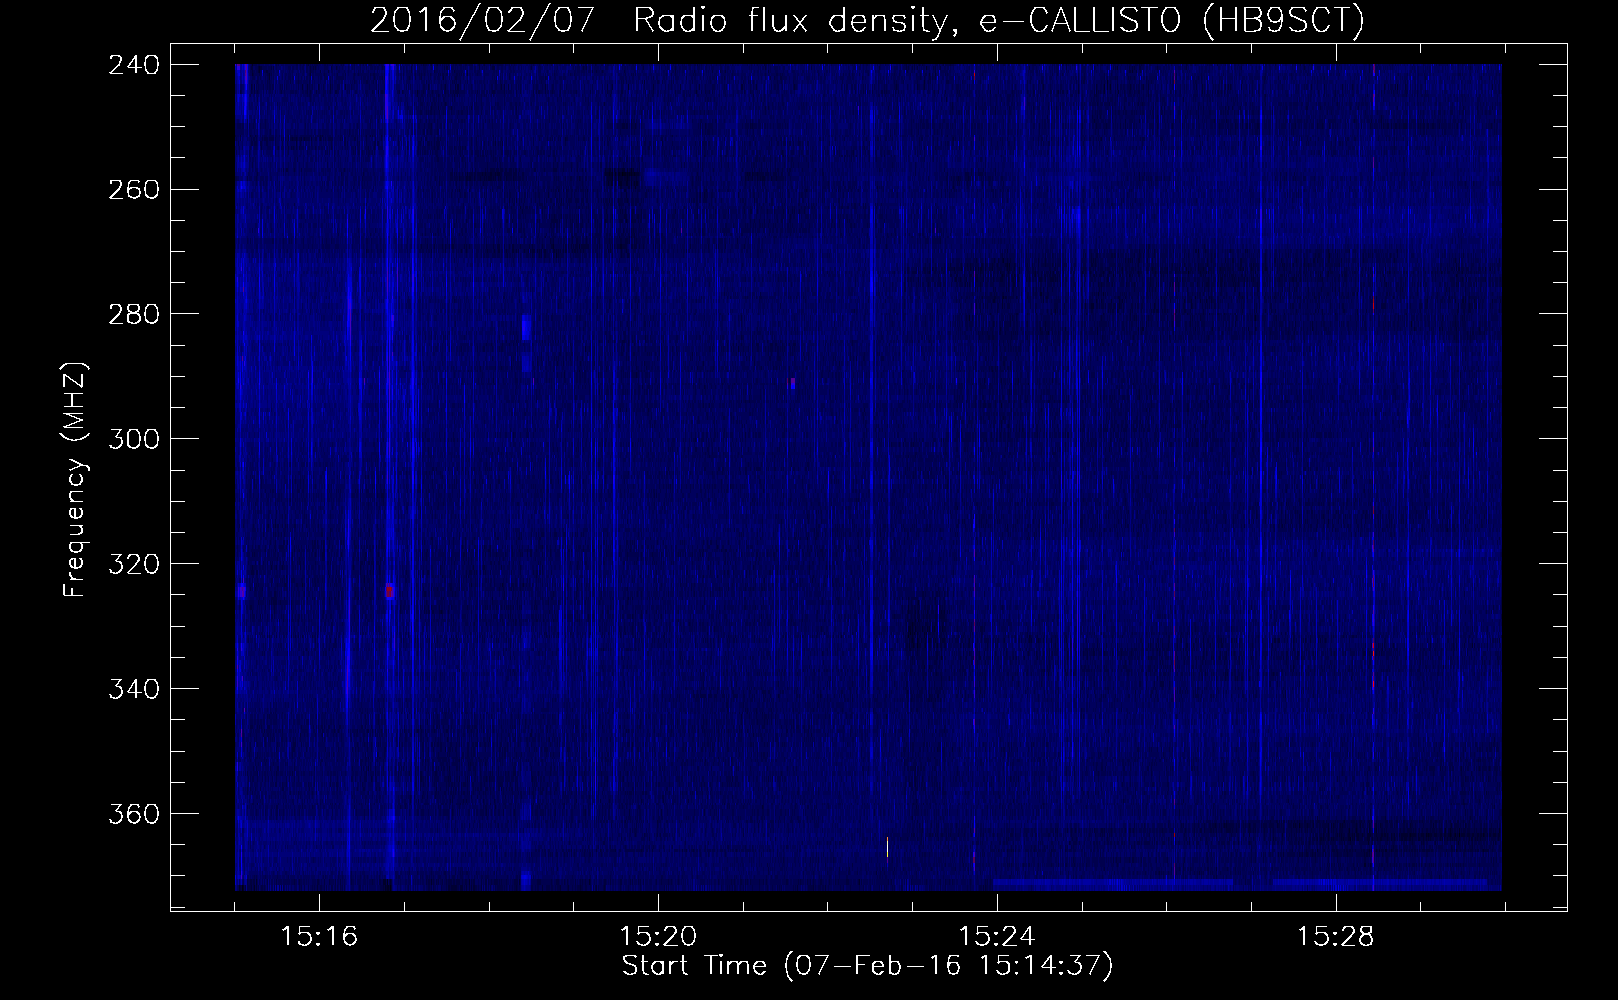Click the red spot near 325 MHz after 15:16

pyautogui.click(x=390, y=592)
